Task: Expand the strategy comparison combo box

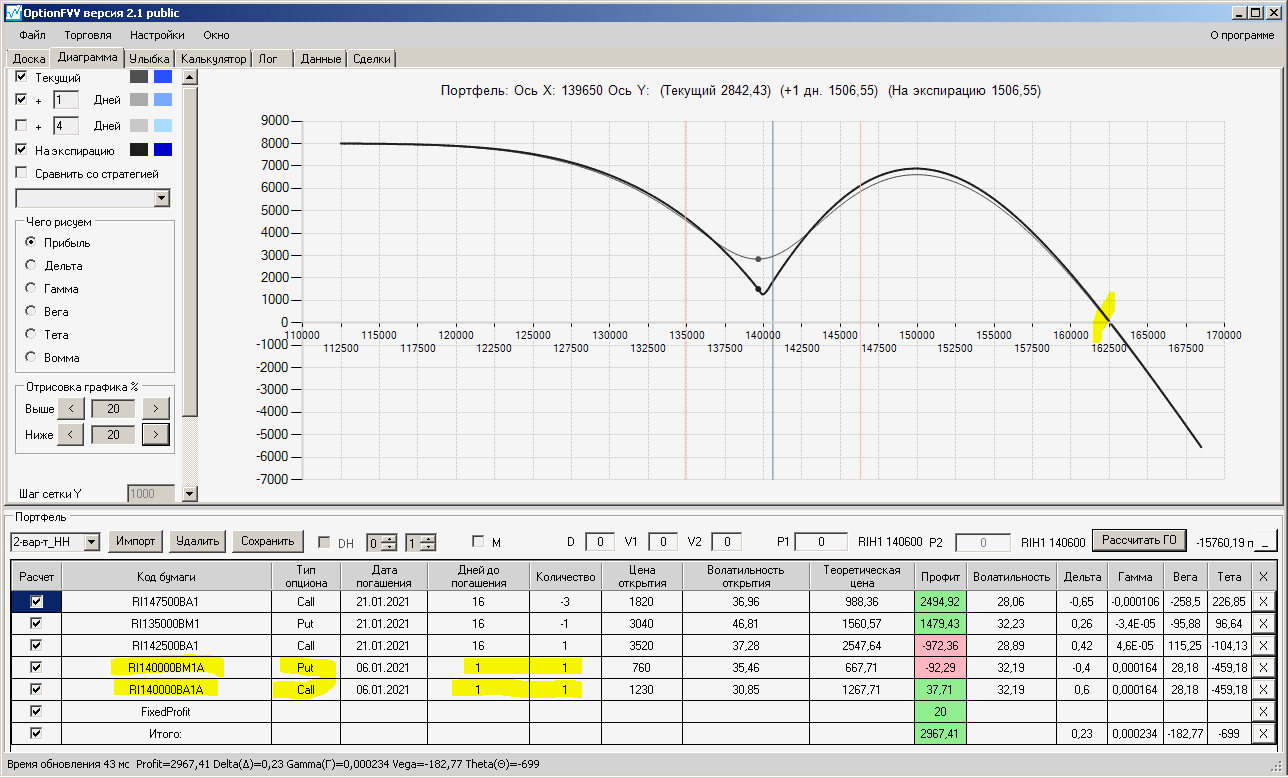Action: [x=162, y=199]
